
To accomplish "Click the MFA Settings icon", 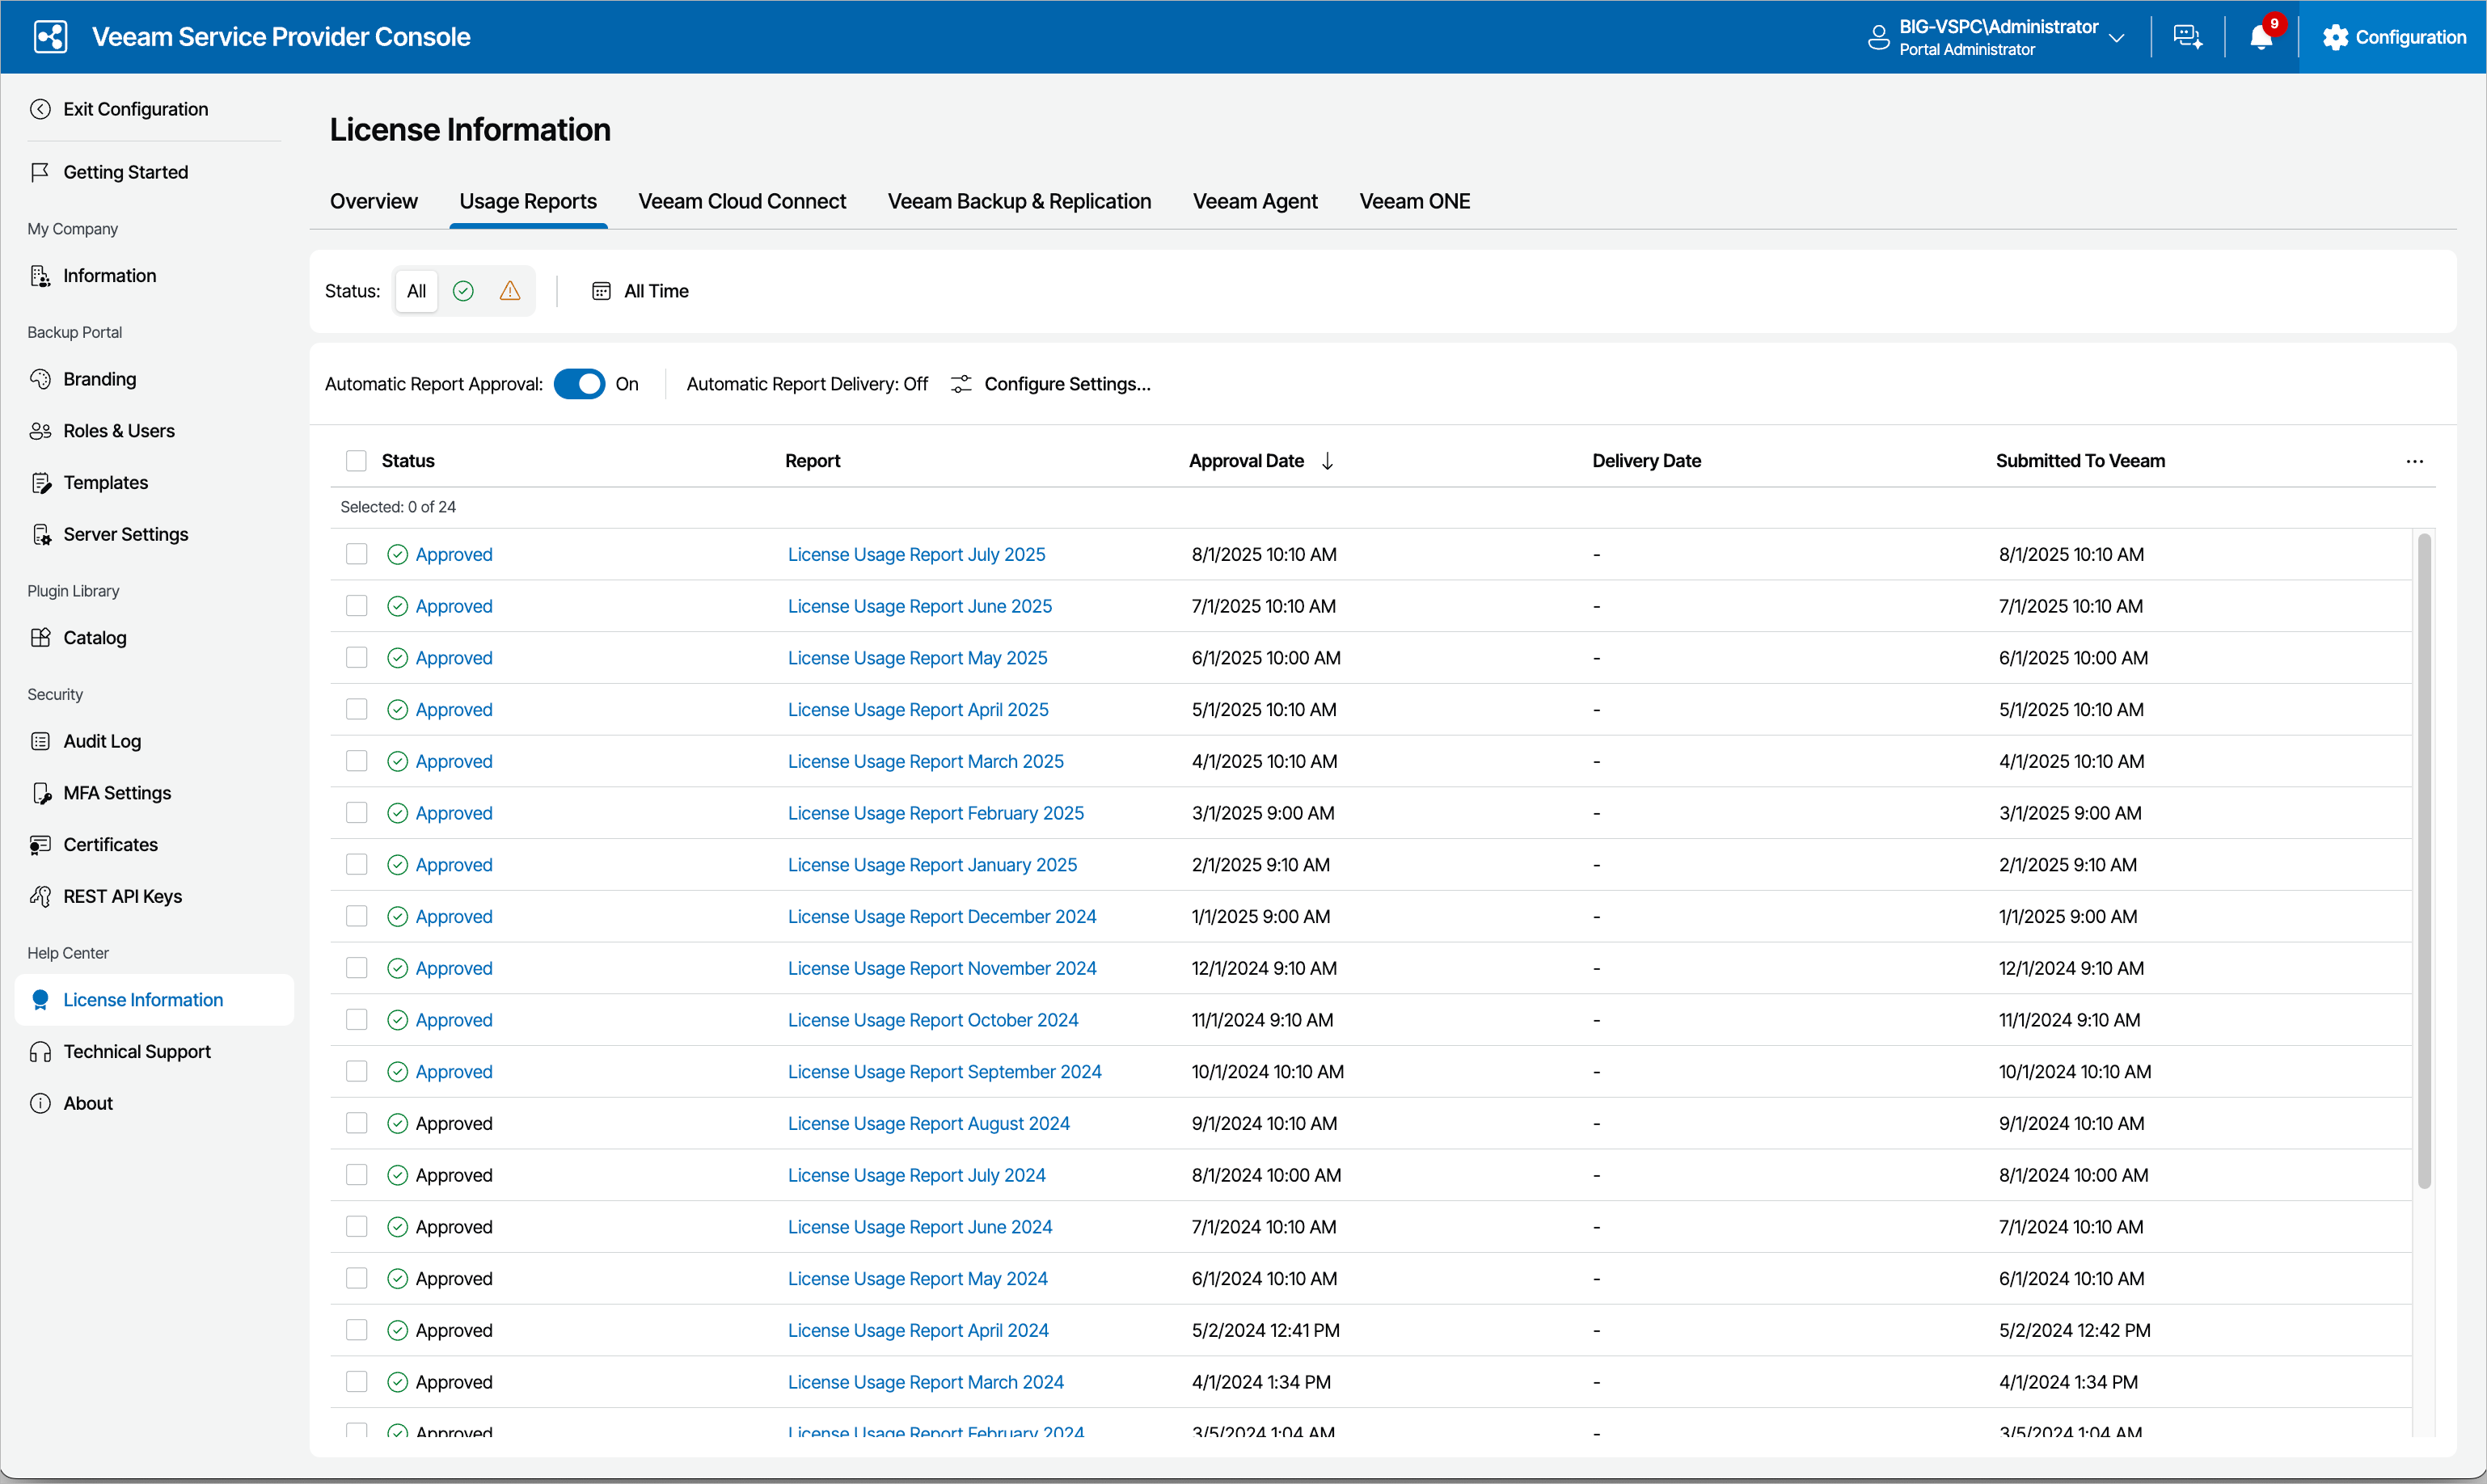I will tap(40, 793).
